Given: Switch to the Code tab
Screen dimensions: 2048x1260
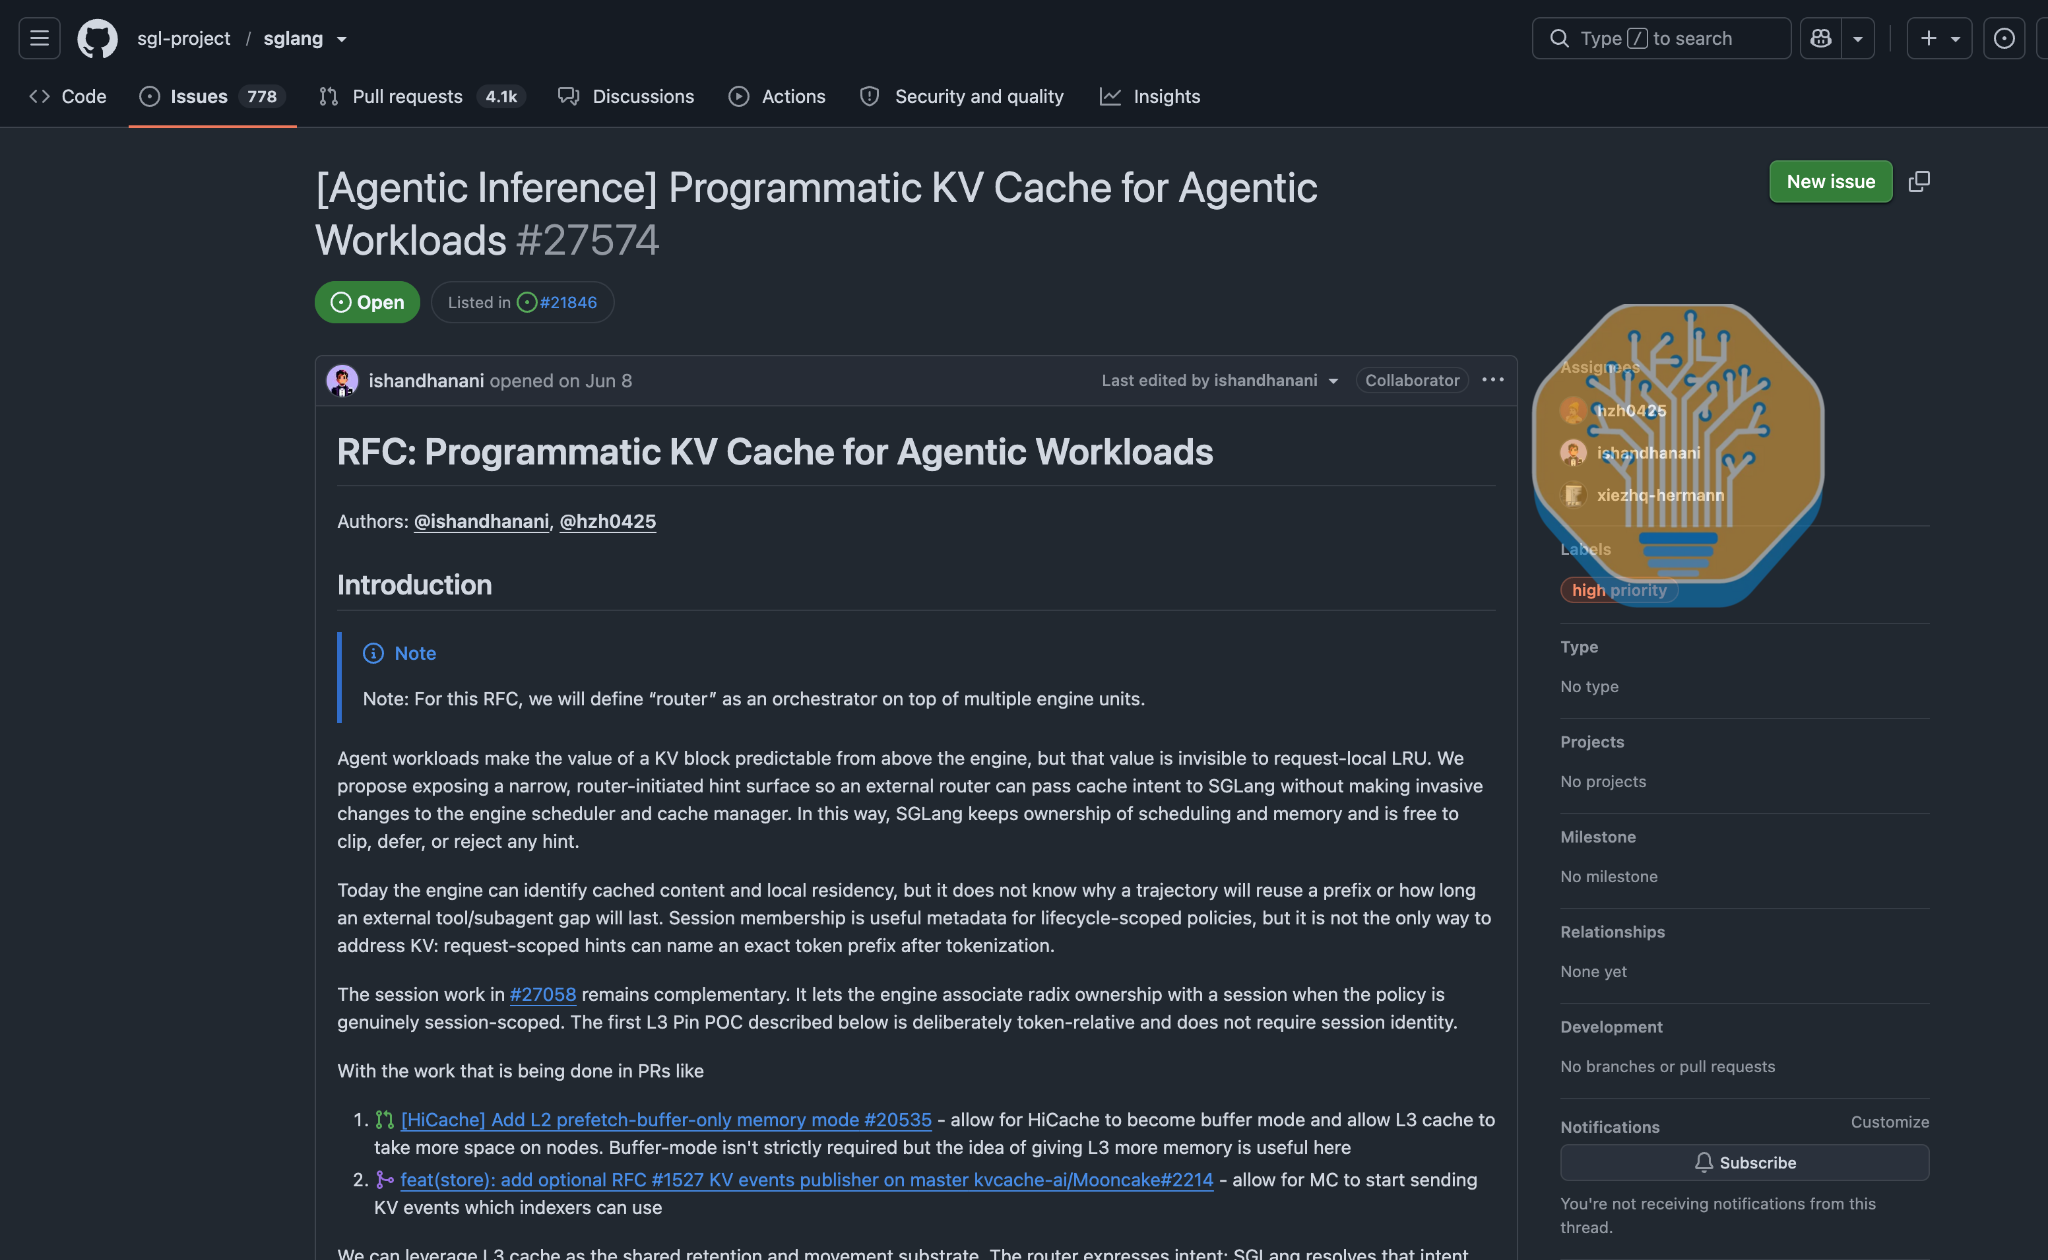Looking at the screenshot, I should tap(68, 96).
